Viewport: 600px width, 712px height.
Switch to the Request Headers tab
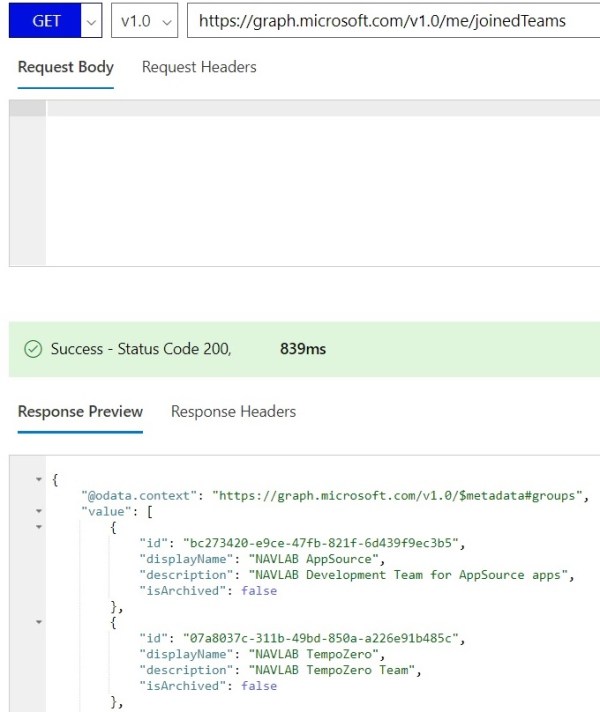tap(199, 67)
